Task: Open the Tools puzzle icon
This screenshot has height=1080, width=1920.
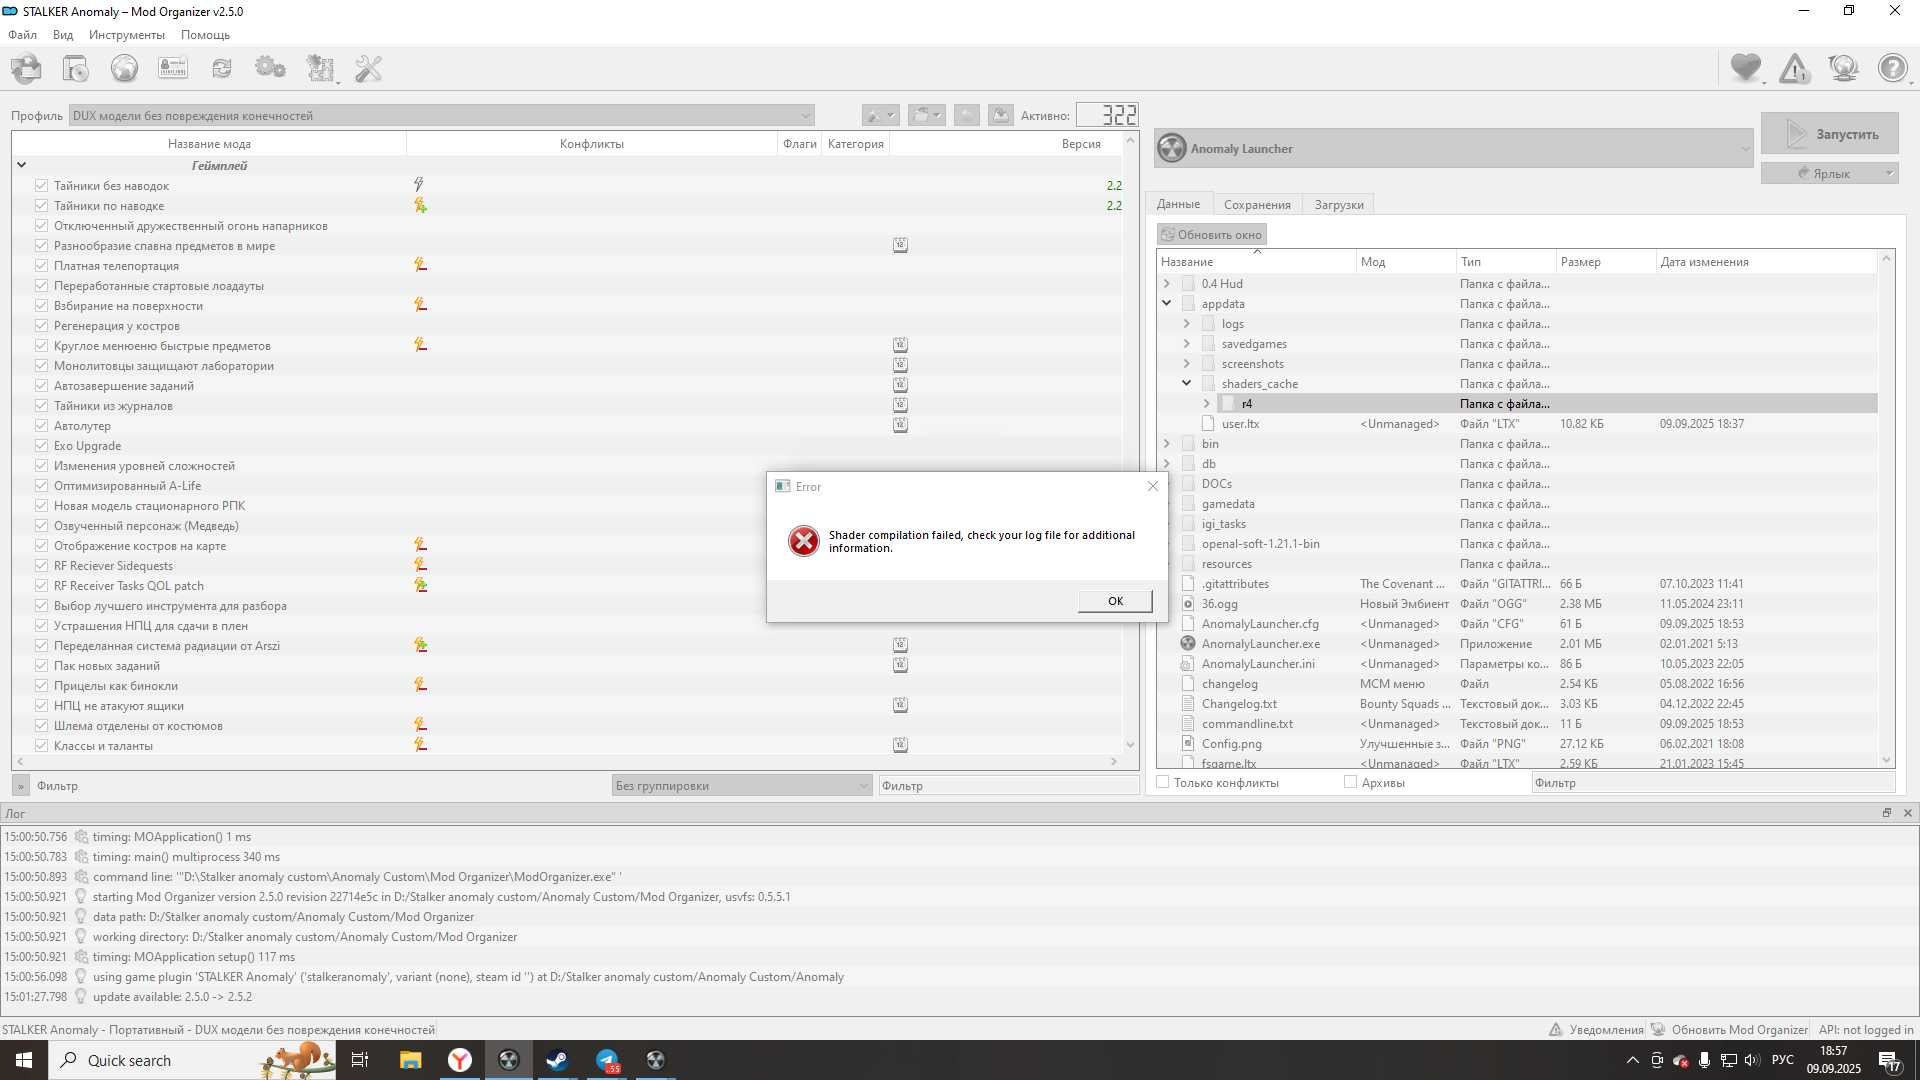Action: [320, 69]
